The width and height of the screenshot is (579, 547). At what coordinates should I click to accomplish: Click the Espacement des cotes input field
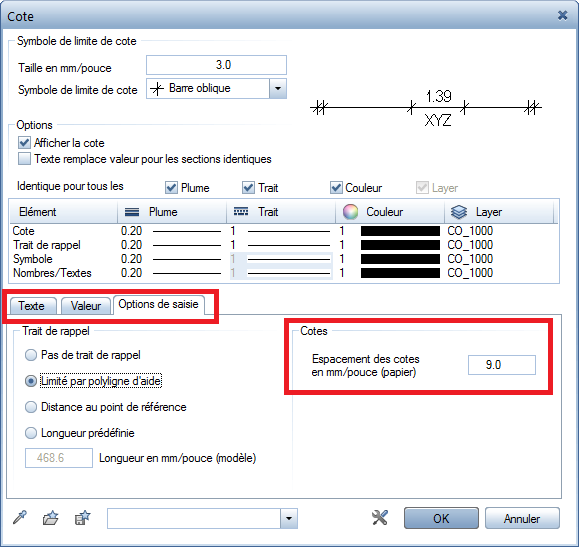coord(501,365)
